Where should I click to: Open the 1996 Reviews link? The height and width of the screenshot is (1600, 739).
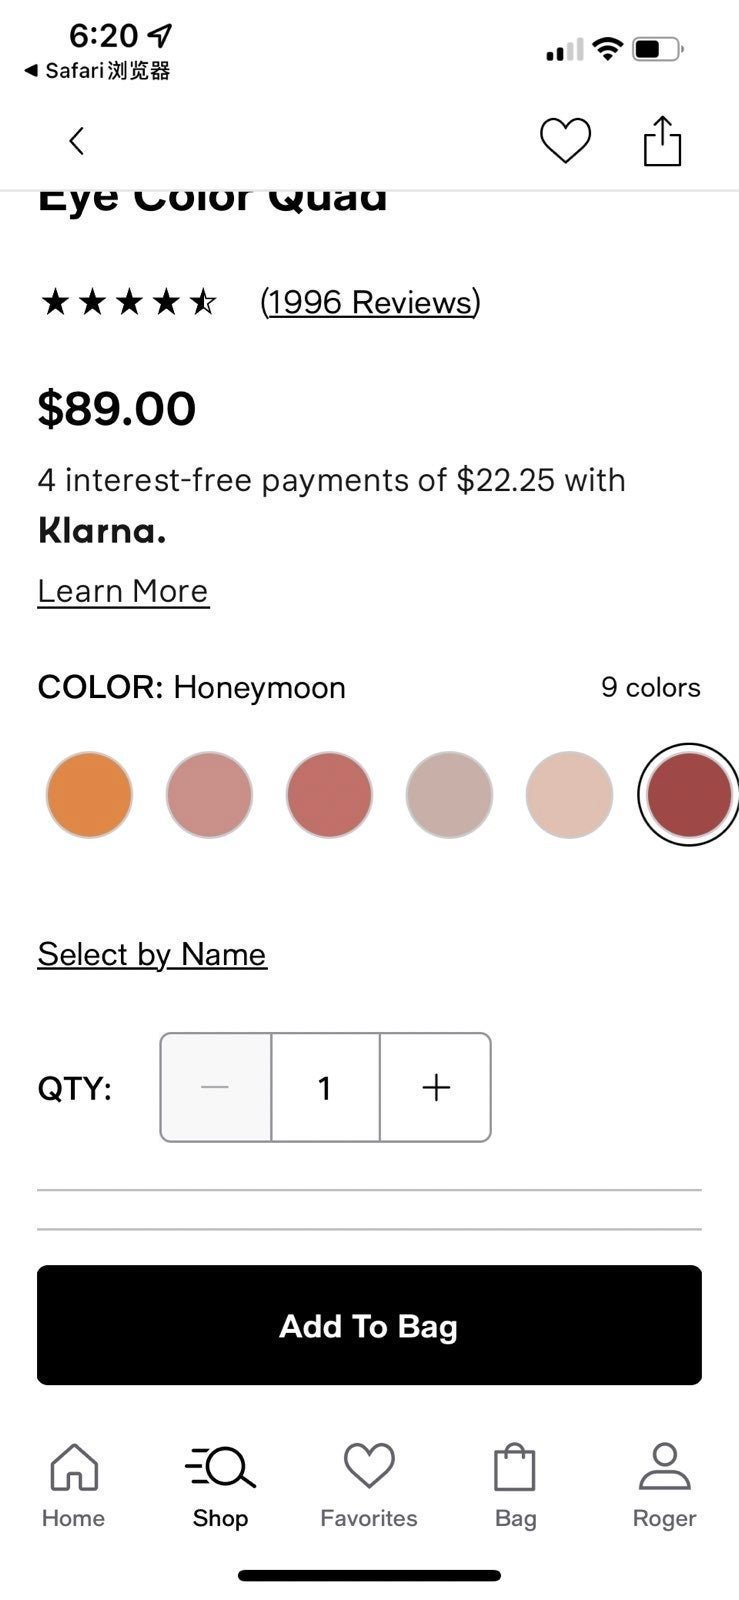click(x=370, y=302)
